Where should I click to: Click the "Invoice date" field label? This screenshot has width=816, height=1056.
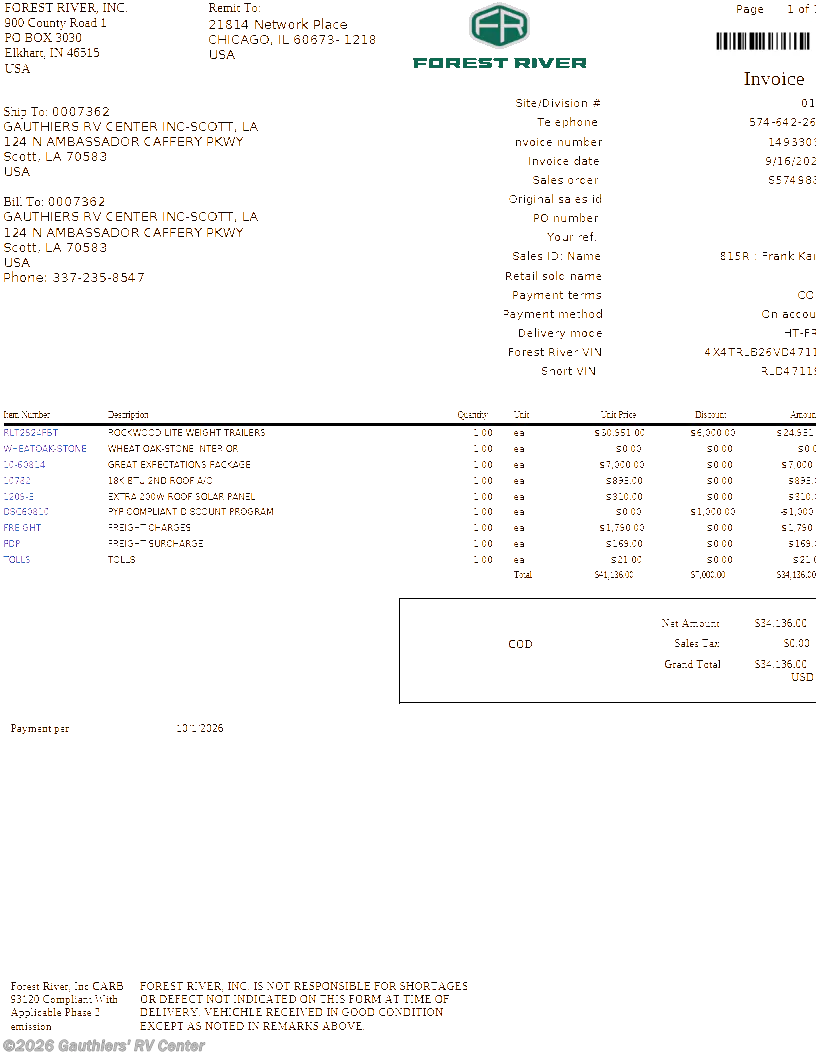[564, 161]
